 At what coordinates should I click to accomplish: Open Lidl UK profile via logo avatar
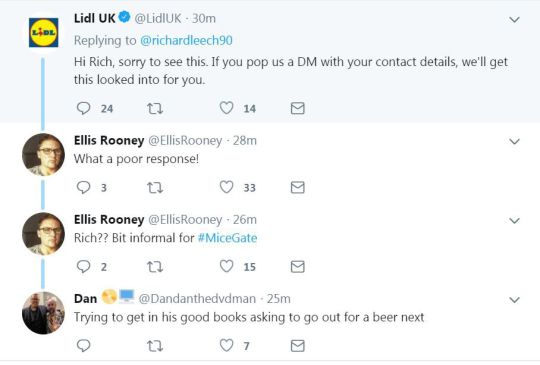point(43,33)
